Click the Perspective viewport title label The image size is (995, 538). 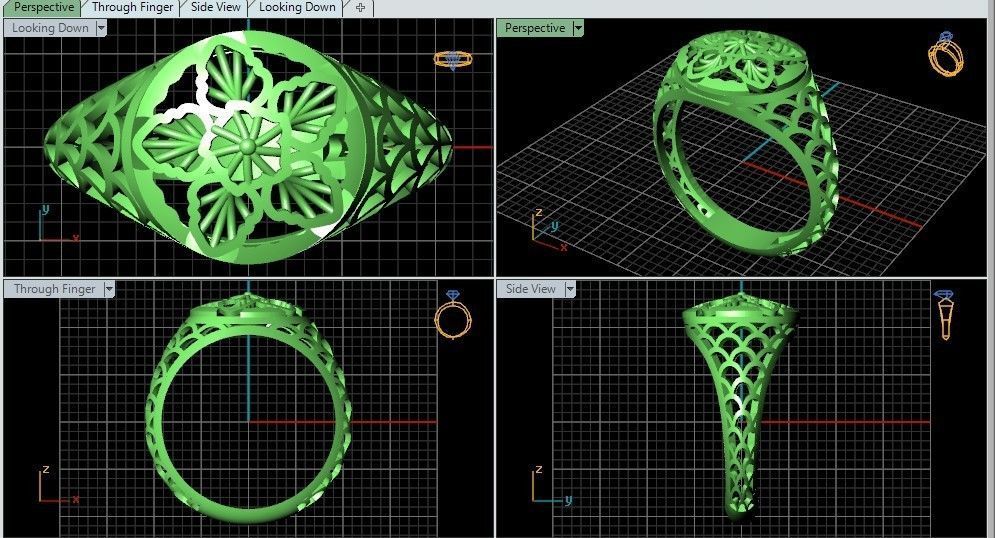[x=534, y=28]
